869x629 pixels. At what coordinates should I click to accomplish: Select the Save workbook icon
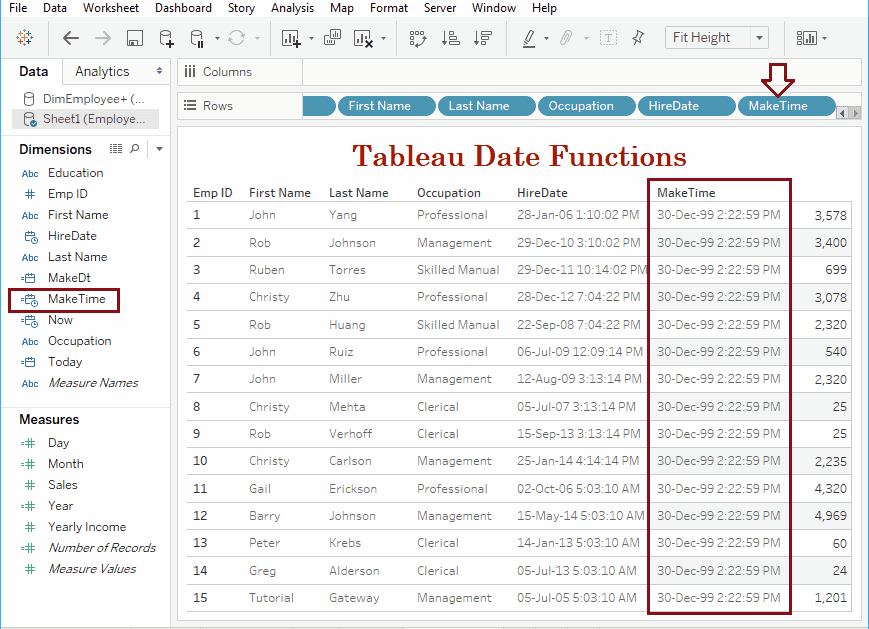pyautogui.click(x=134, y=37)
